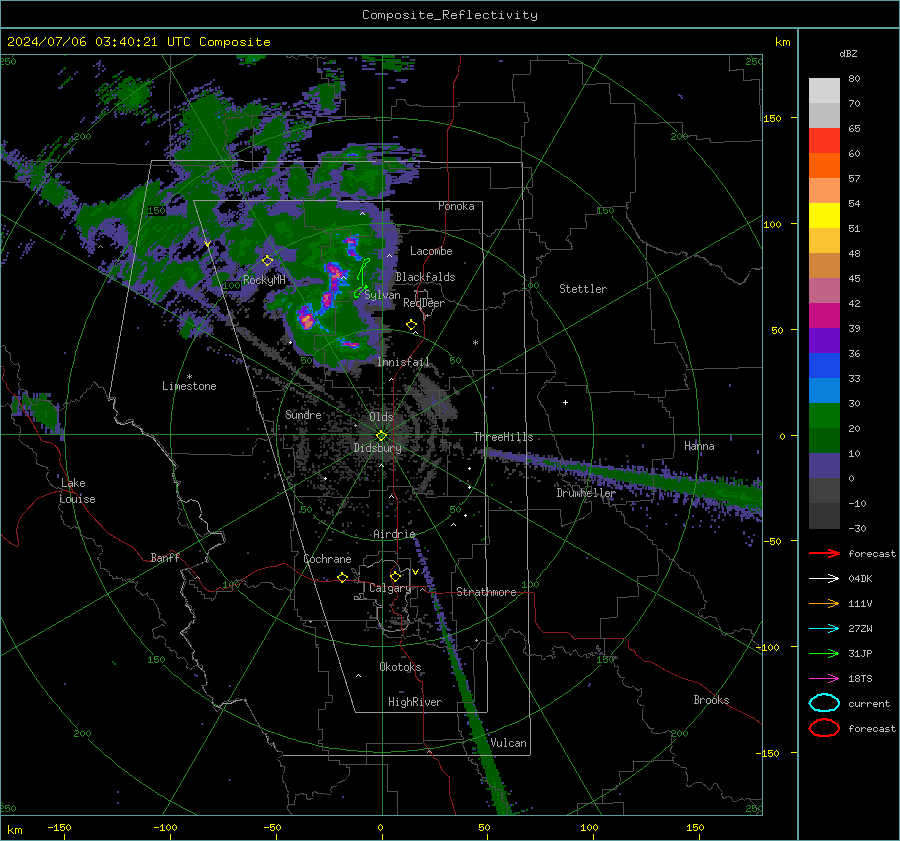Click the Lacombe city label
The height and width of the screenshot is (841, 900).
click(x=431, y=251)
